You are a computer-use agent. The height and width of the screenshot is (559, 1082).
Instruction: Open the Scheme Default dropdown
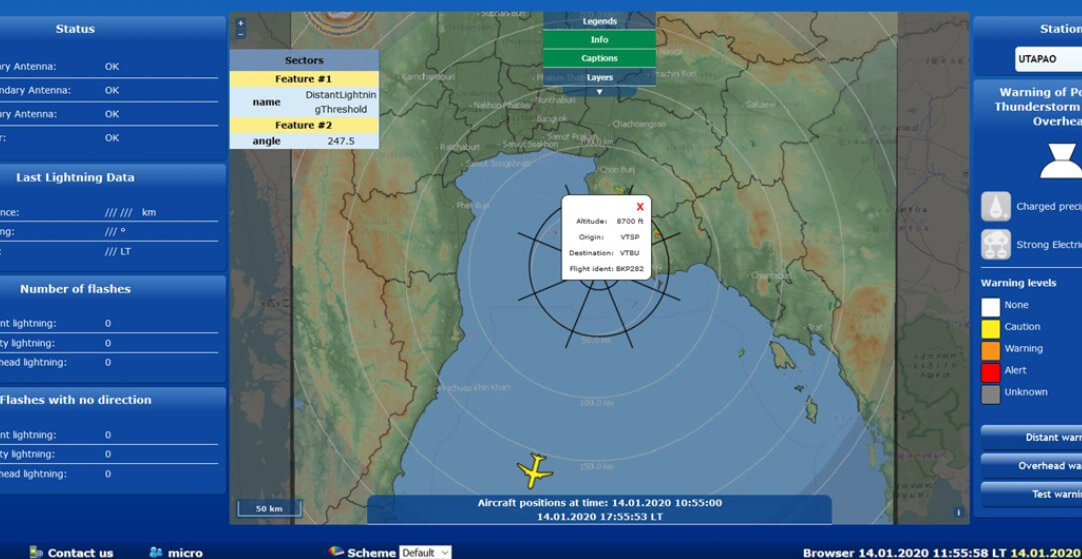click(x=425, y=552)
